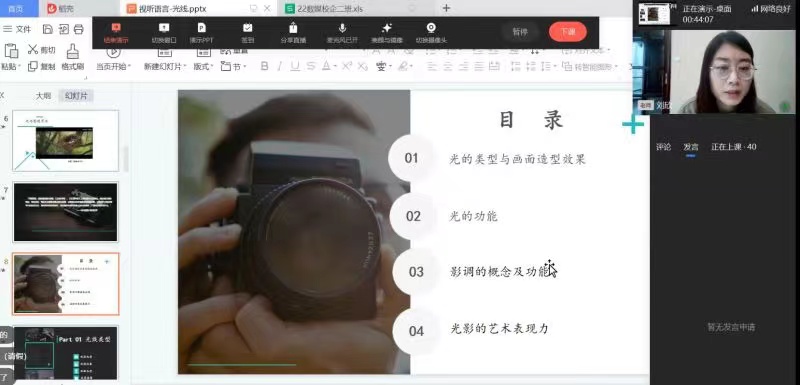This screenshot has width=800, height=385.
Task: Align text right
Action: [x=463, y=66]
